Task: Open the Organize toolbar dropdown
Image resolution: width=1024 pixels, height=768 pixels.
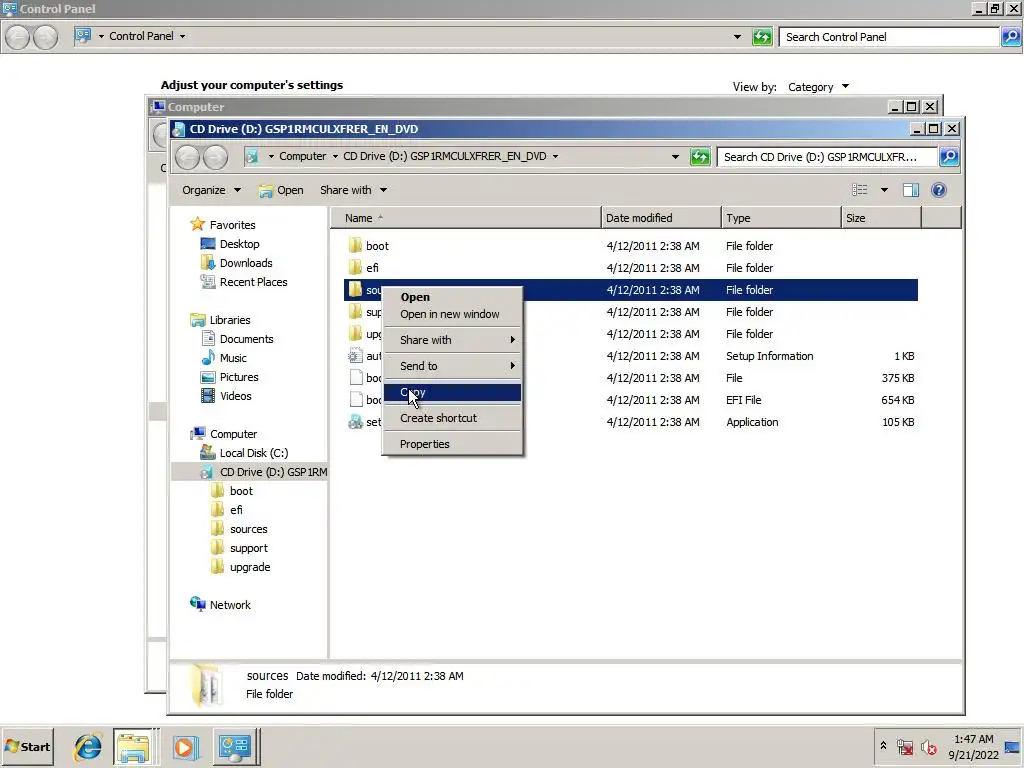Action: tap(211, 190)
